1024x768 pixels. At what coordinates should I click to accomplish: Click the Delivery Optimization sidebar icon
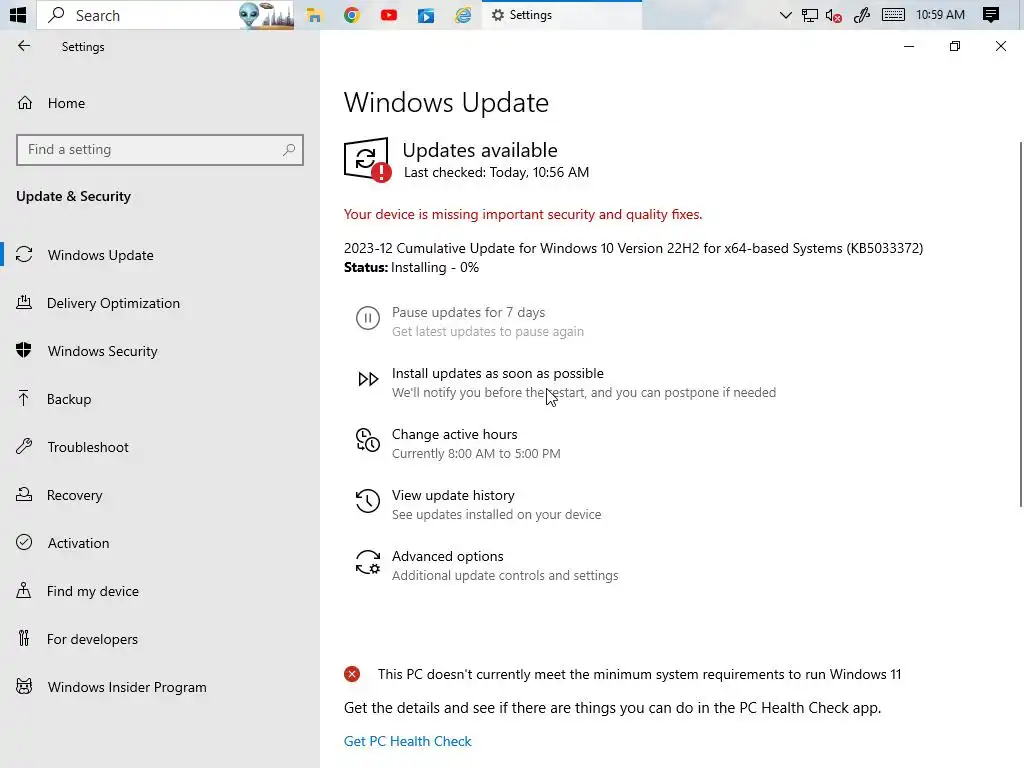point(24,302)
